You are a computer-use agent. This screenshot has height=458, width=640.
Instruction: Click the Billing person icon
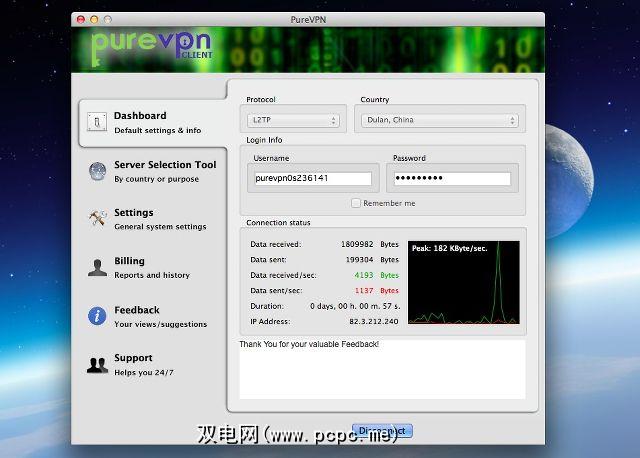click(98, 268)
